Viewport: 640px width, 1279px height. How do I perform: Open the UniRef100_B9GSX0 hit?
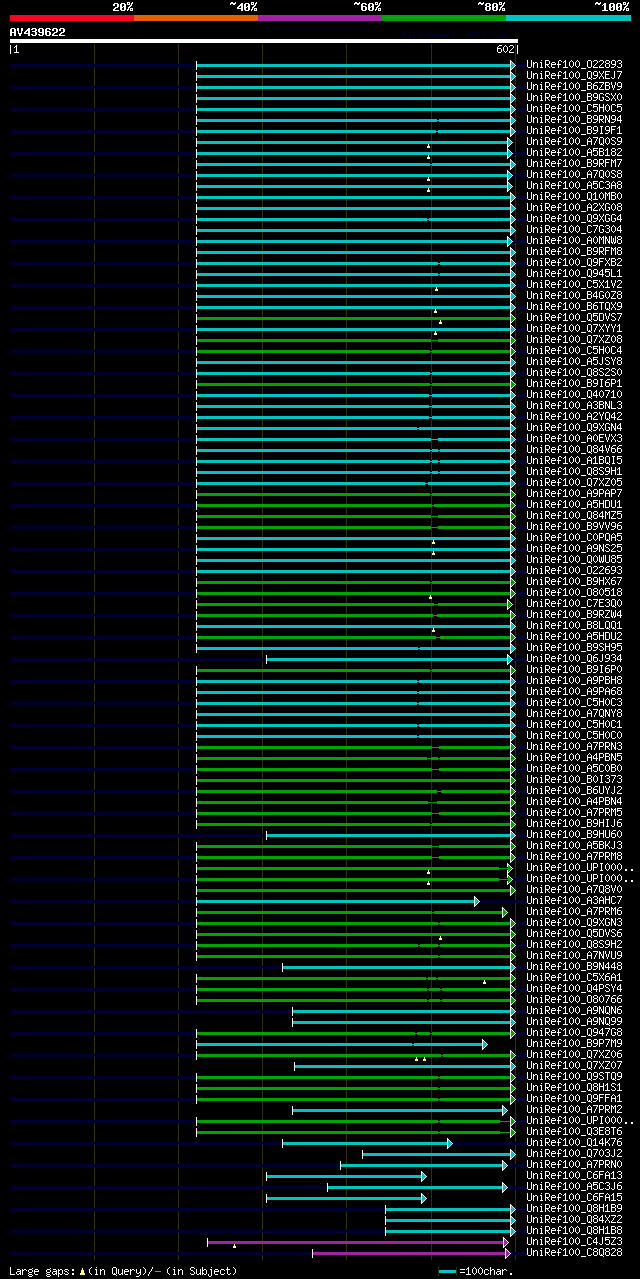(574, 97)
